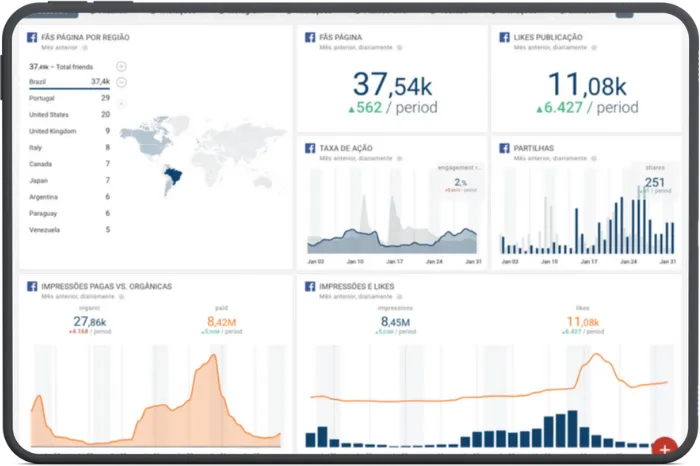Click the 37,54k fans page value
Image resolution: width=700 pixels, height=466 pixels.
[392, 84]
